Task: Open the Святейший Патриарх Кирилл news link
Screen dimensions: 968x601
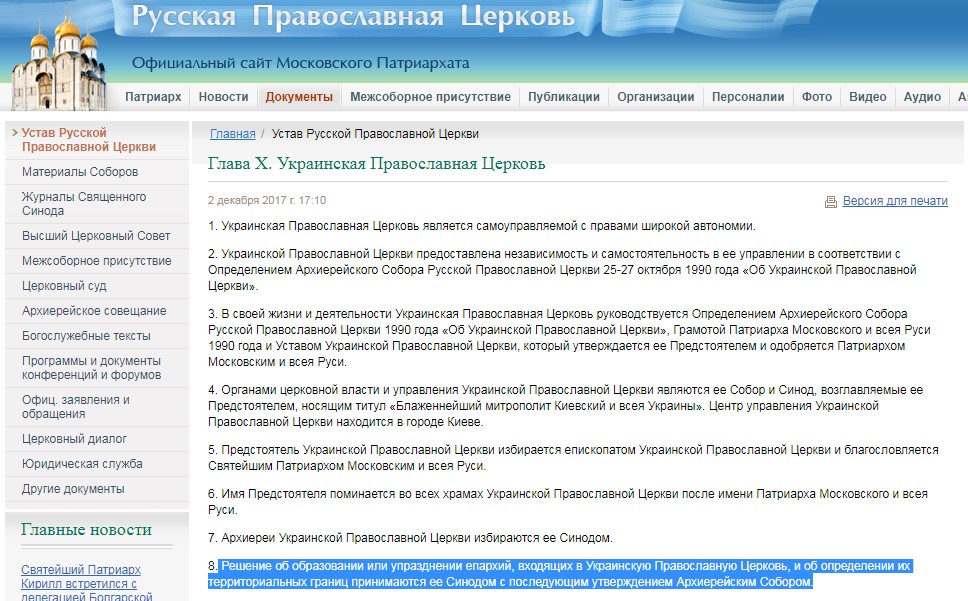Action: point(81,577)
